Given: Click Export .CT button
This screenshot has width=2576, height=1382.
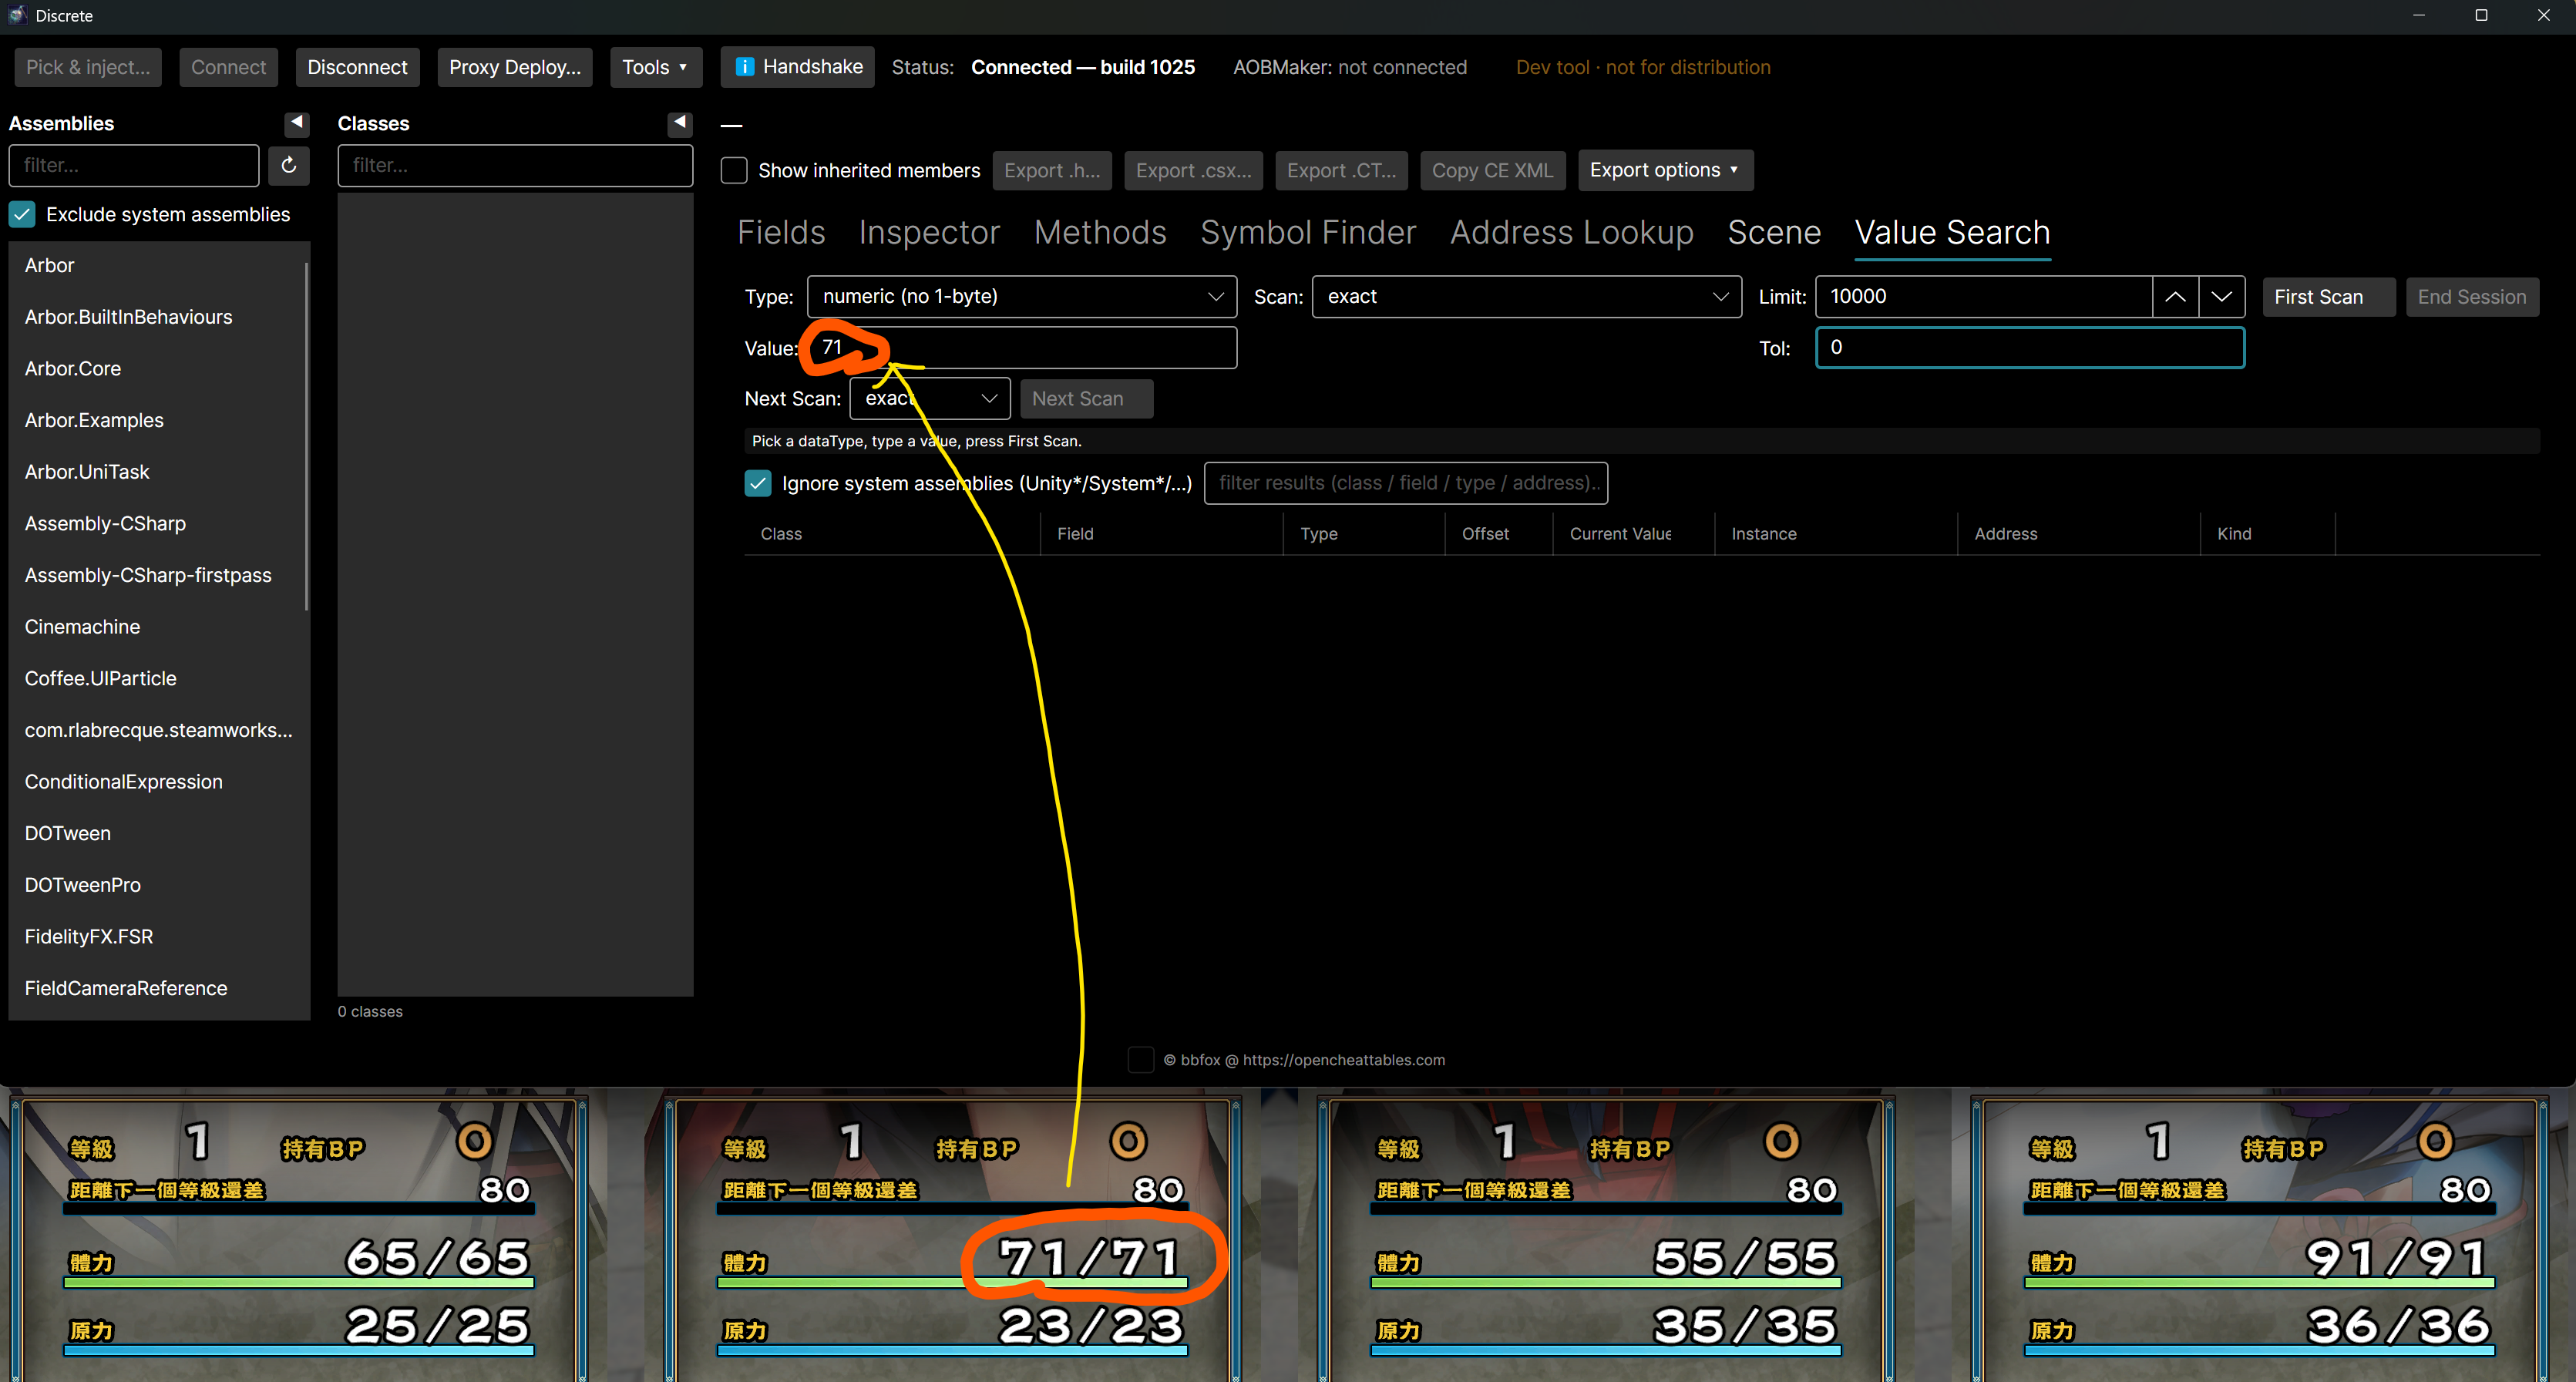Looking at the screenshot, I should (x=1342, y=170).
